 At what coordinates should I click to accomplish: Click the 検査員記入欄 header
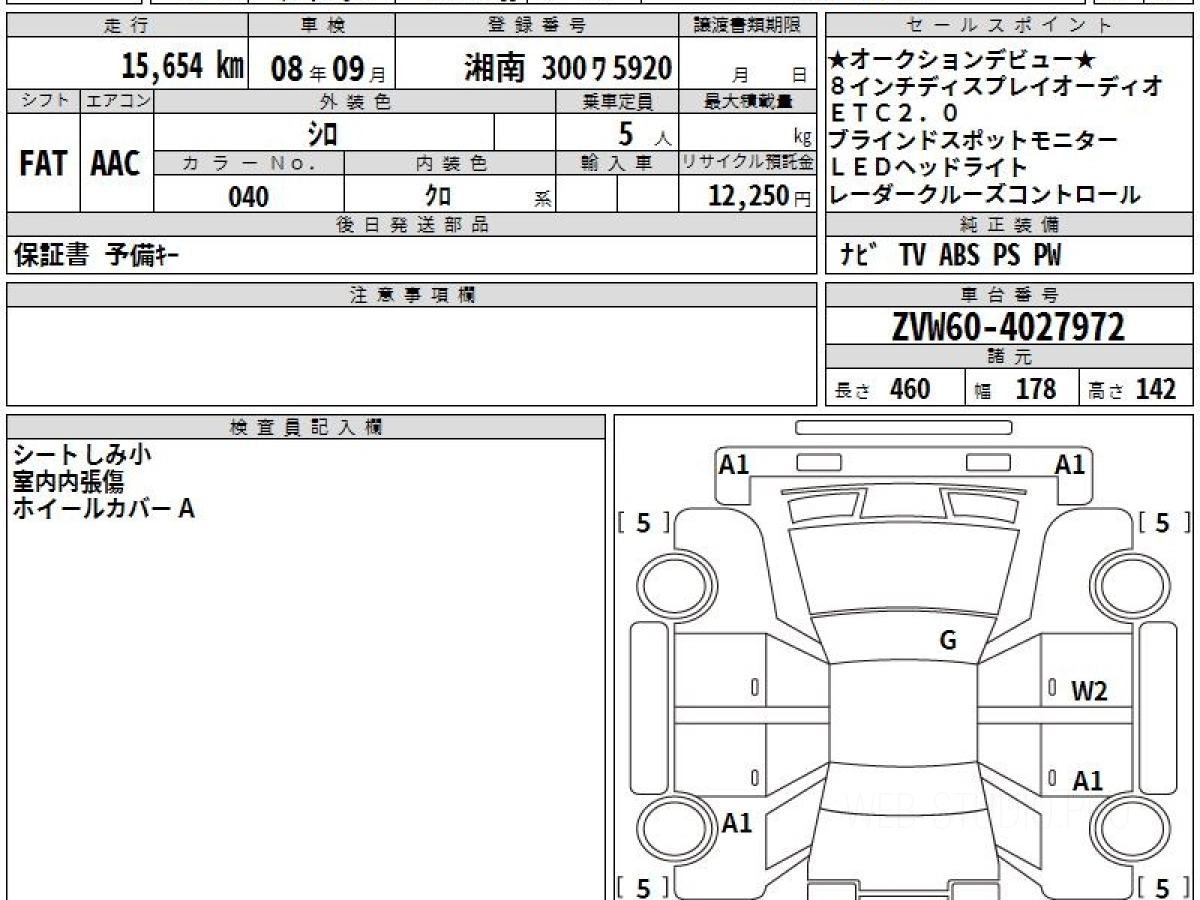coord(306,427)
